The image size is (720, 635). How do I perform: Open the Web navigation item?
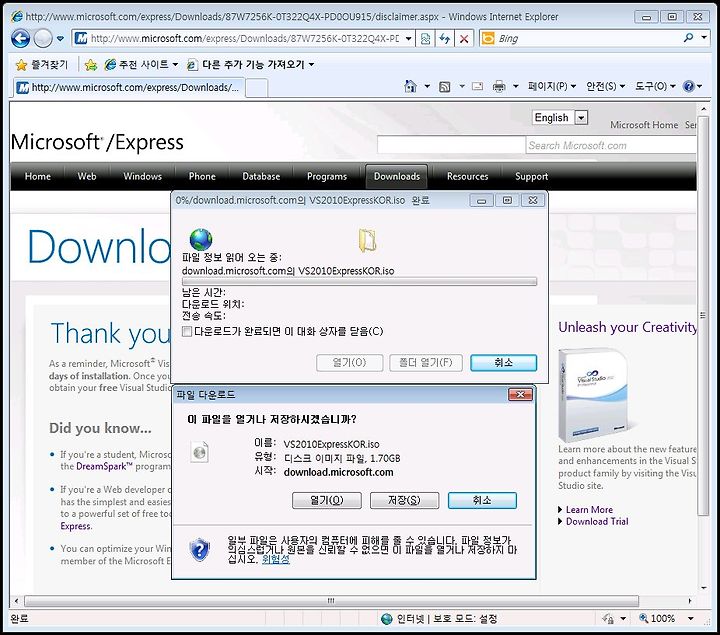click(x=87, y=176)
